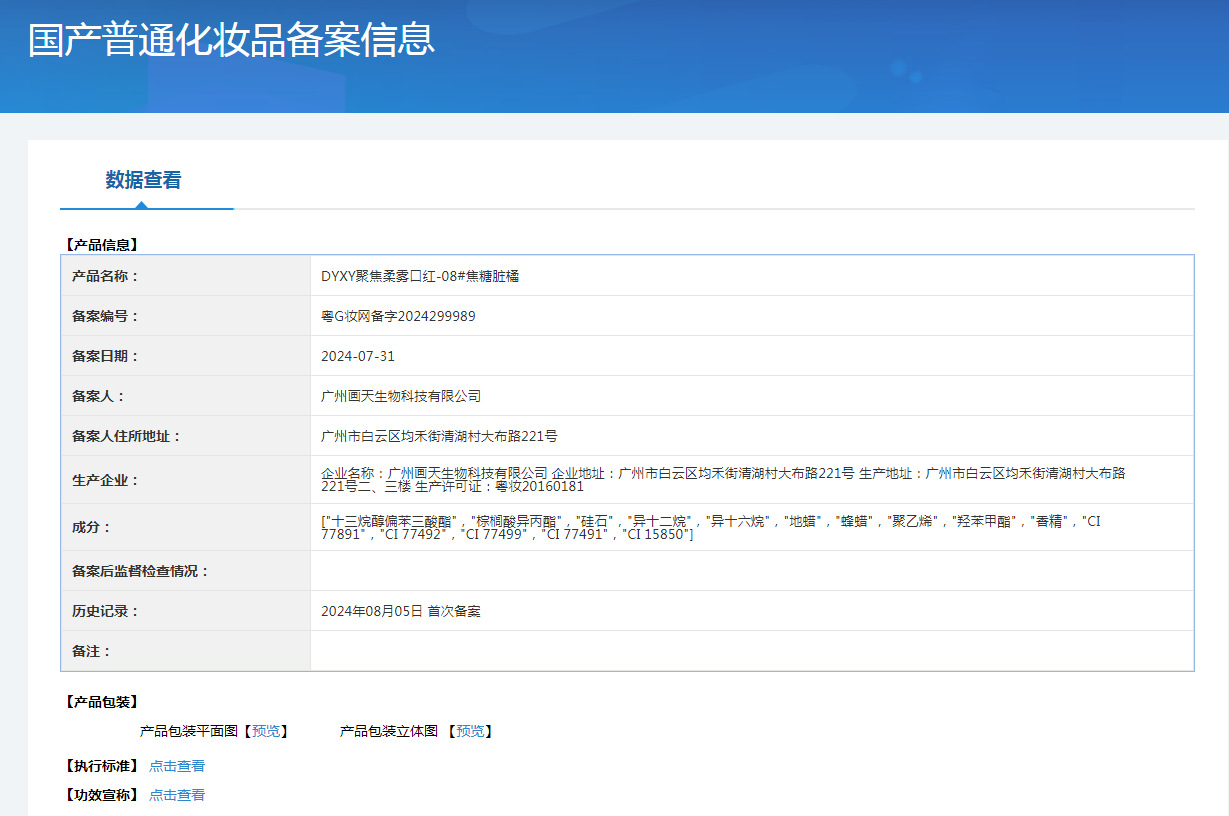This screenshot has height=816, width=1229.
Task: Click the 备案人 row label
Action: pyautogui.click(x=99, y=396)
